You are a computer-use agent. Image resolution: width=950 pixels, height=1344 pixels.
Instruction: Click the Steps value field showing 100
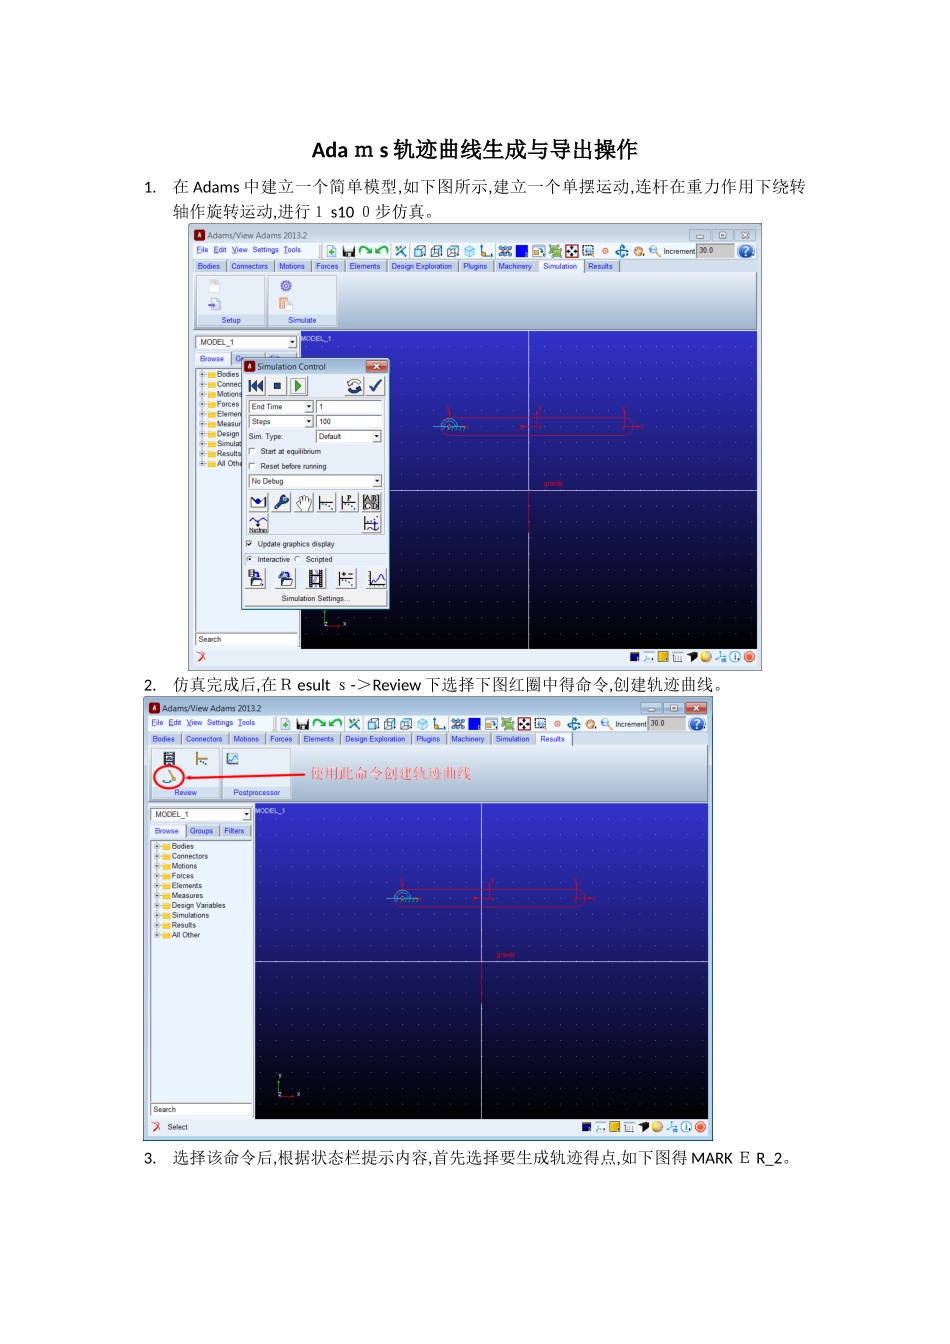(349, 421)
